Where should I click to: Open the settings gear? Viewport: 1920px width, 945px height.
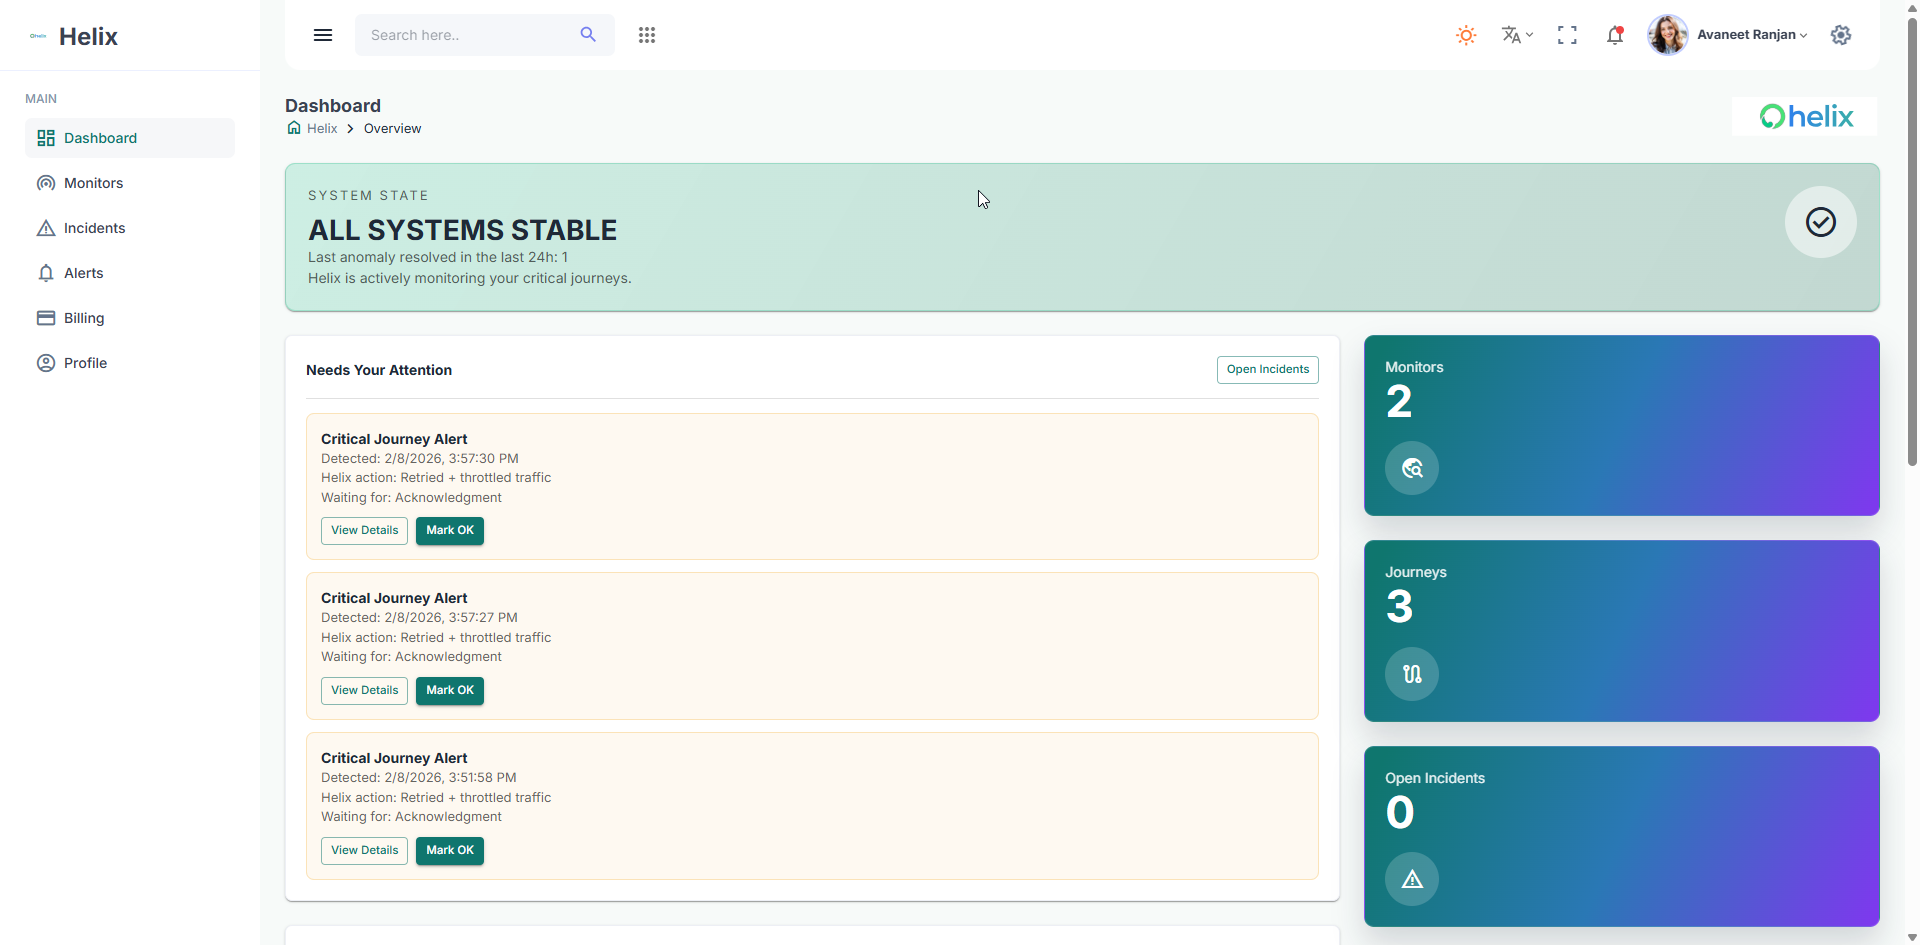coord(1841,34)
